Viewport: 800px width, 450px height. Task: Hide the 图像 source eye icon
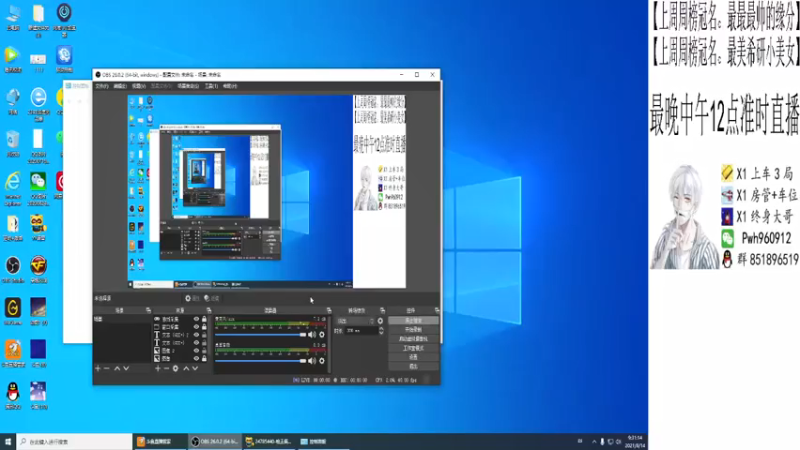click(x=196, y=359)
